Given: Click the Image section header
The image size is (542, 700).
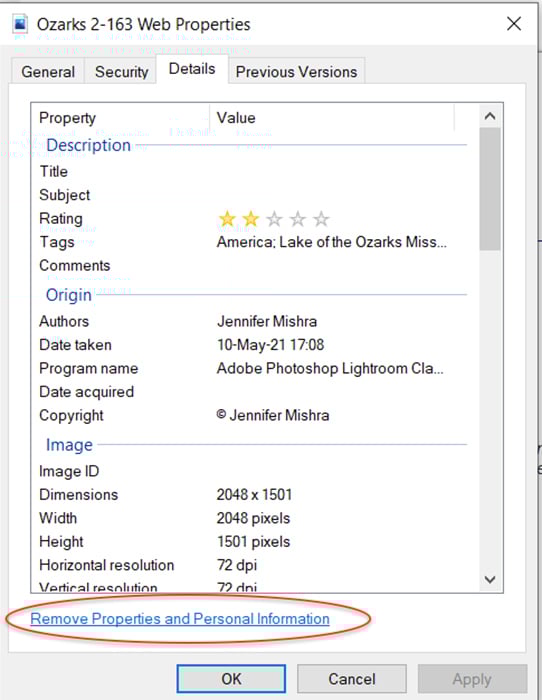Looking at the screenshot, I should point(69,445).
